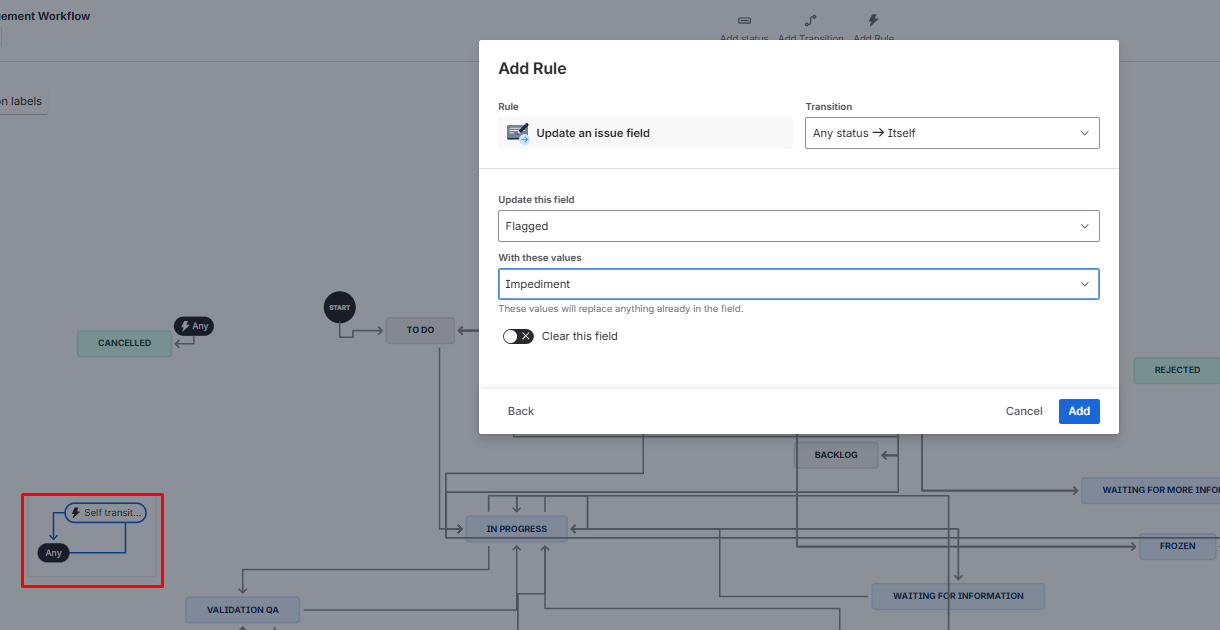
Task: Select the TO DO status box
Action: (421, 330)
